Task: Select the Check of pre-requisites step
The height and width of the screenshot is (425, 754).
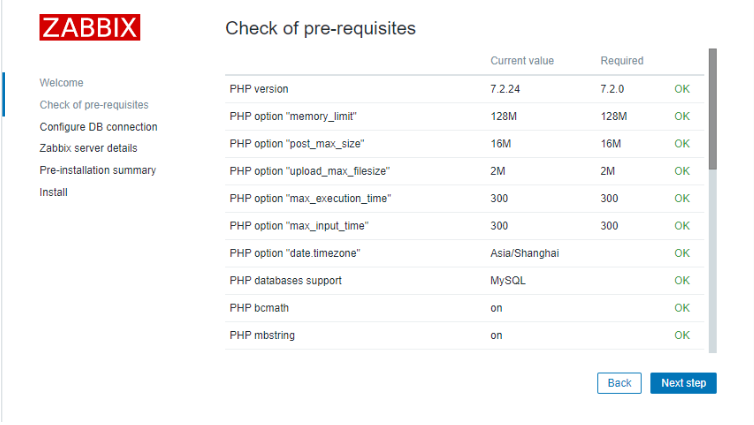Action: click(94, 105)
